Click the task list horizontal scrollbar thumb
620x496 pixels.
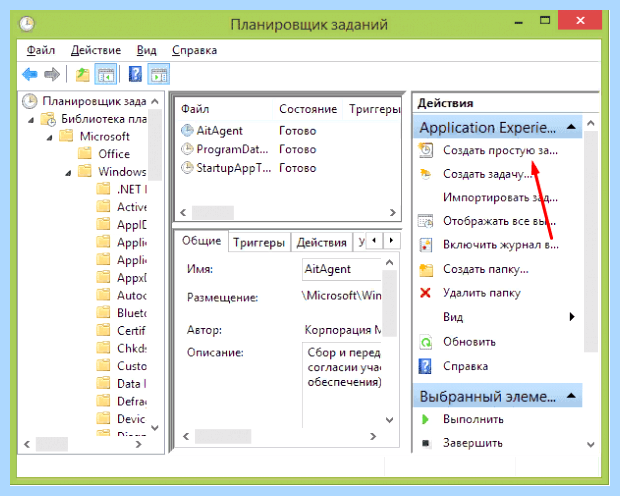coord(213,212)
